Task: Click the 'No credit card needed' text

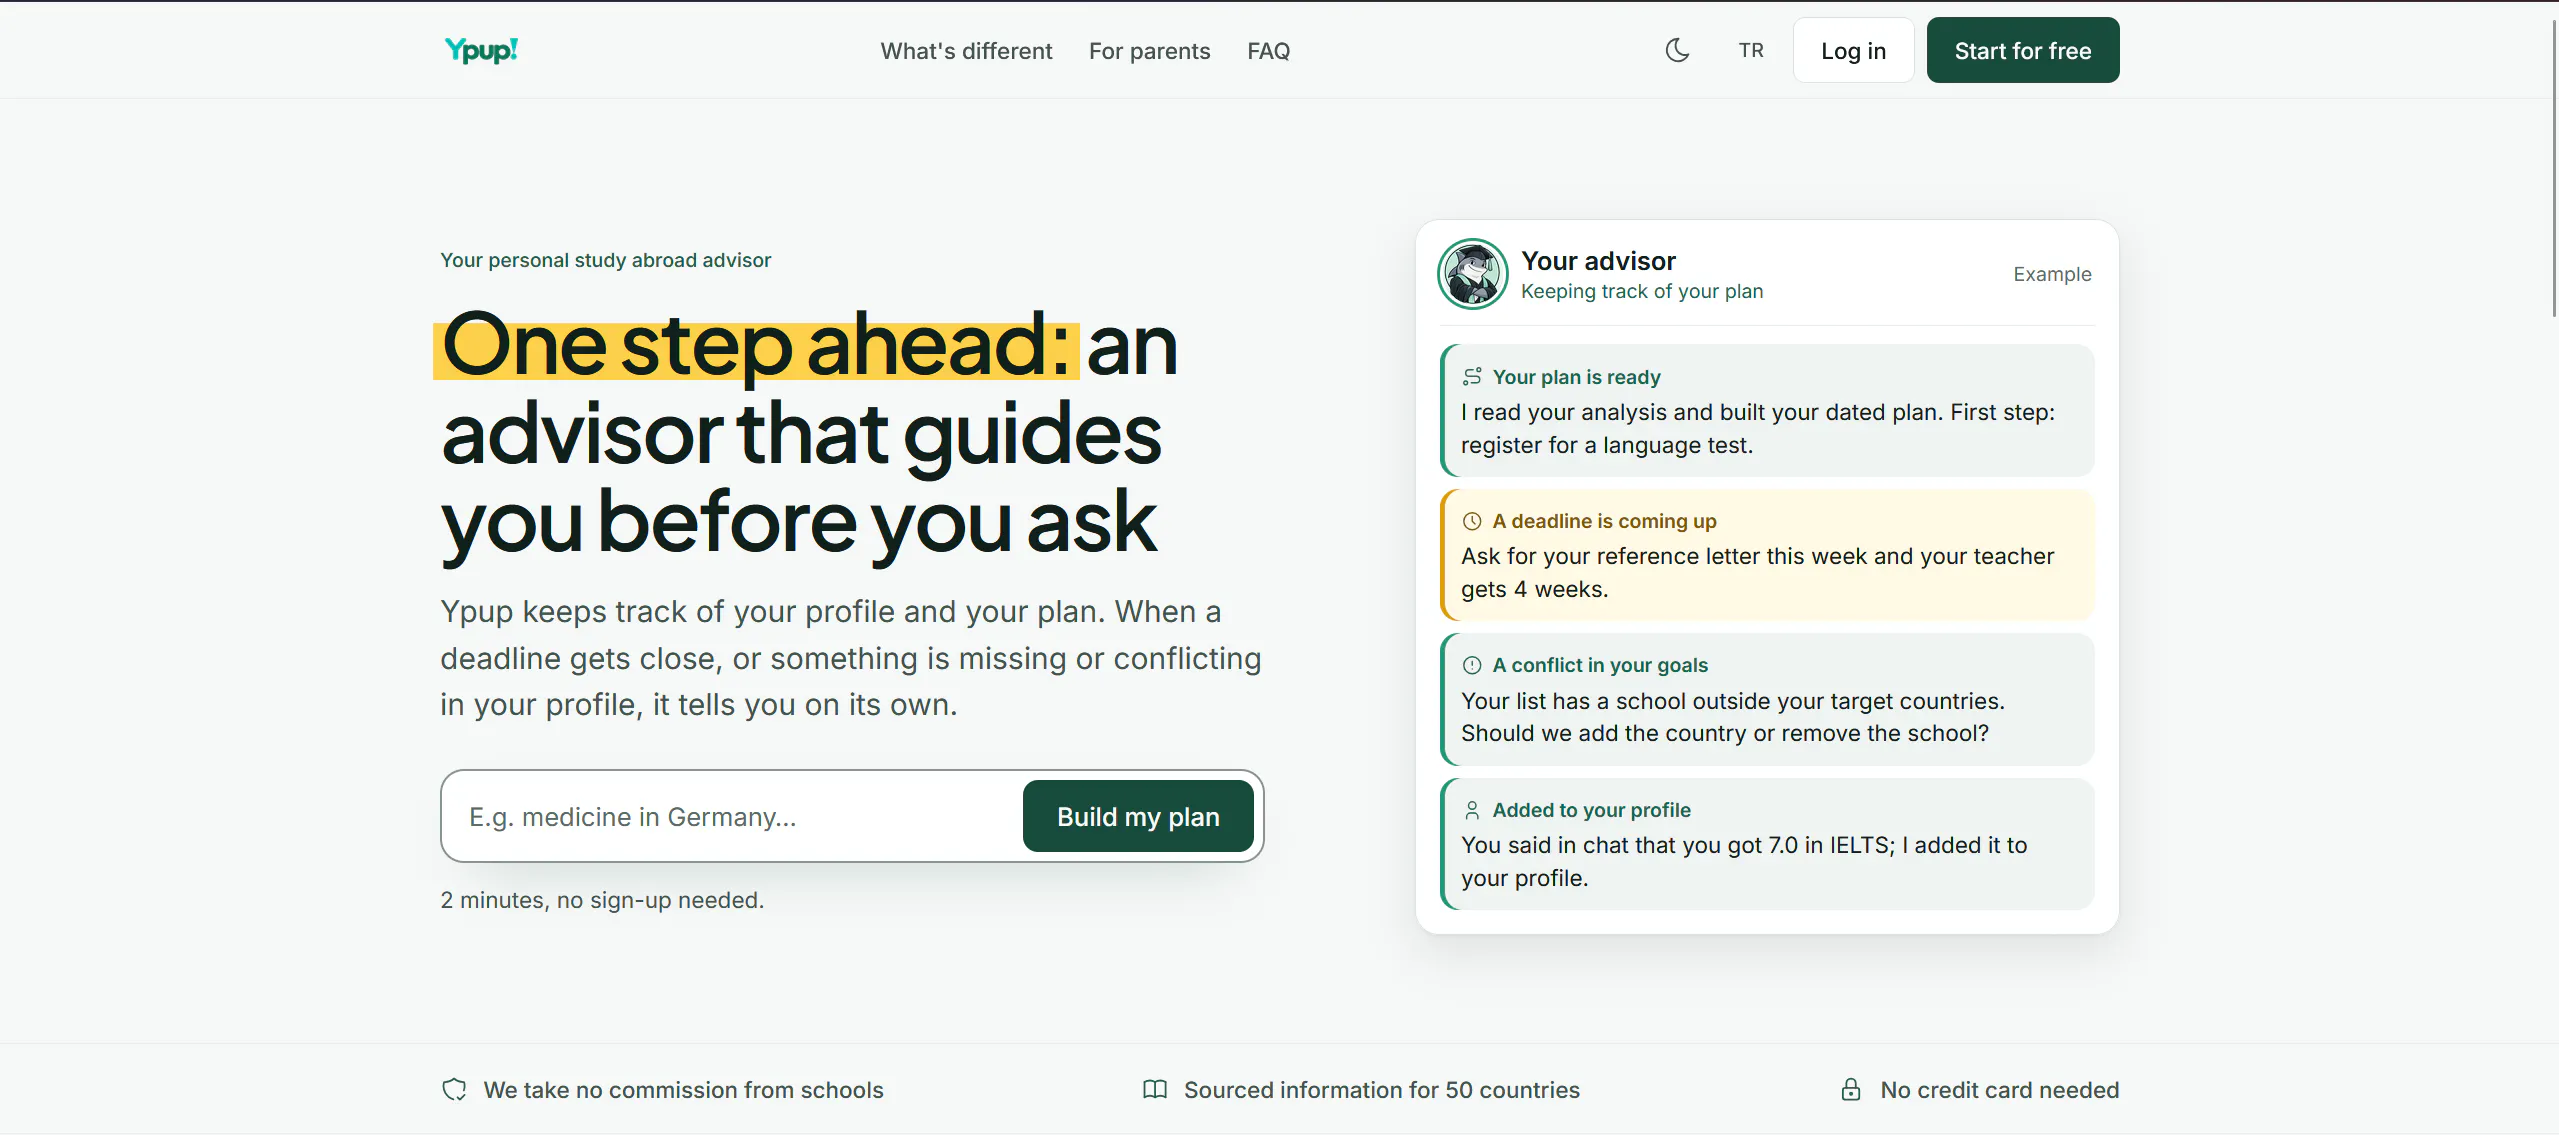Action: (x=2000, y=1090)
